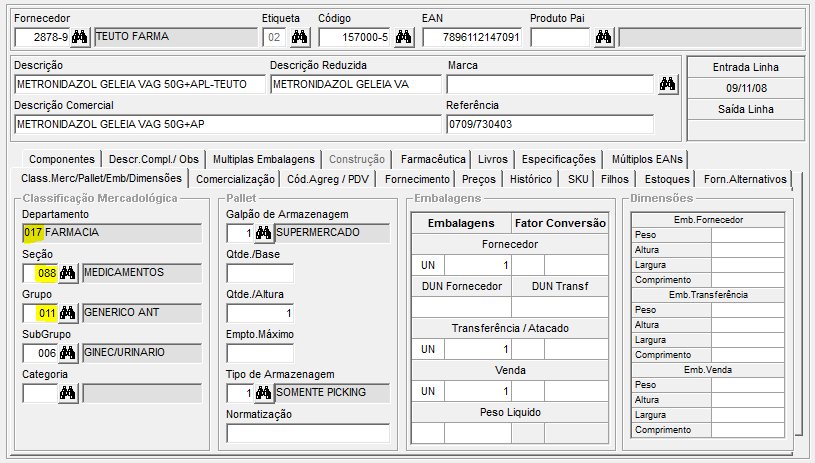Click the EAN field 7896112147091

click(472, 37)
